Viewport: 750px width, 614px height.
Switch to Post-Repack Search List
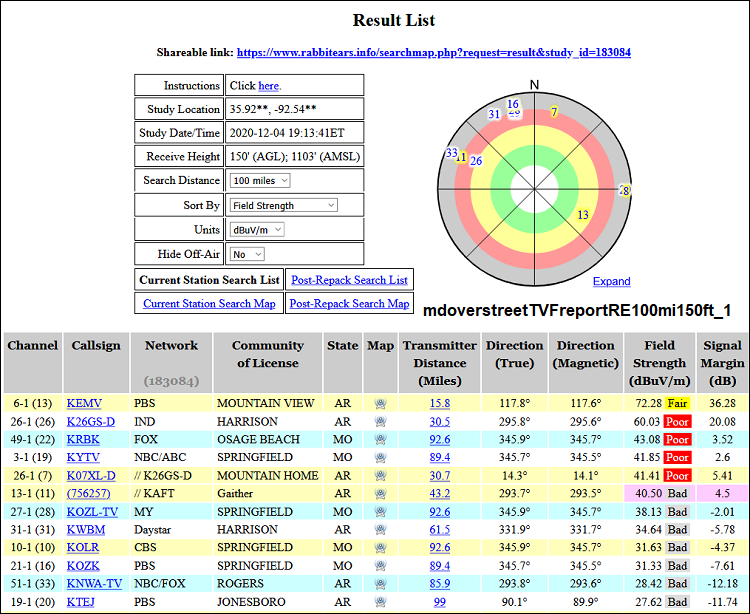(348, 280)
